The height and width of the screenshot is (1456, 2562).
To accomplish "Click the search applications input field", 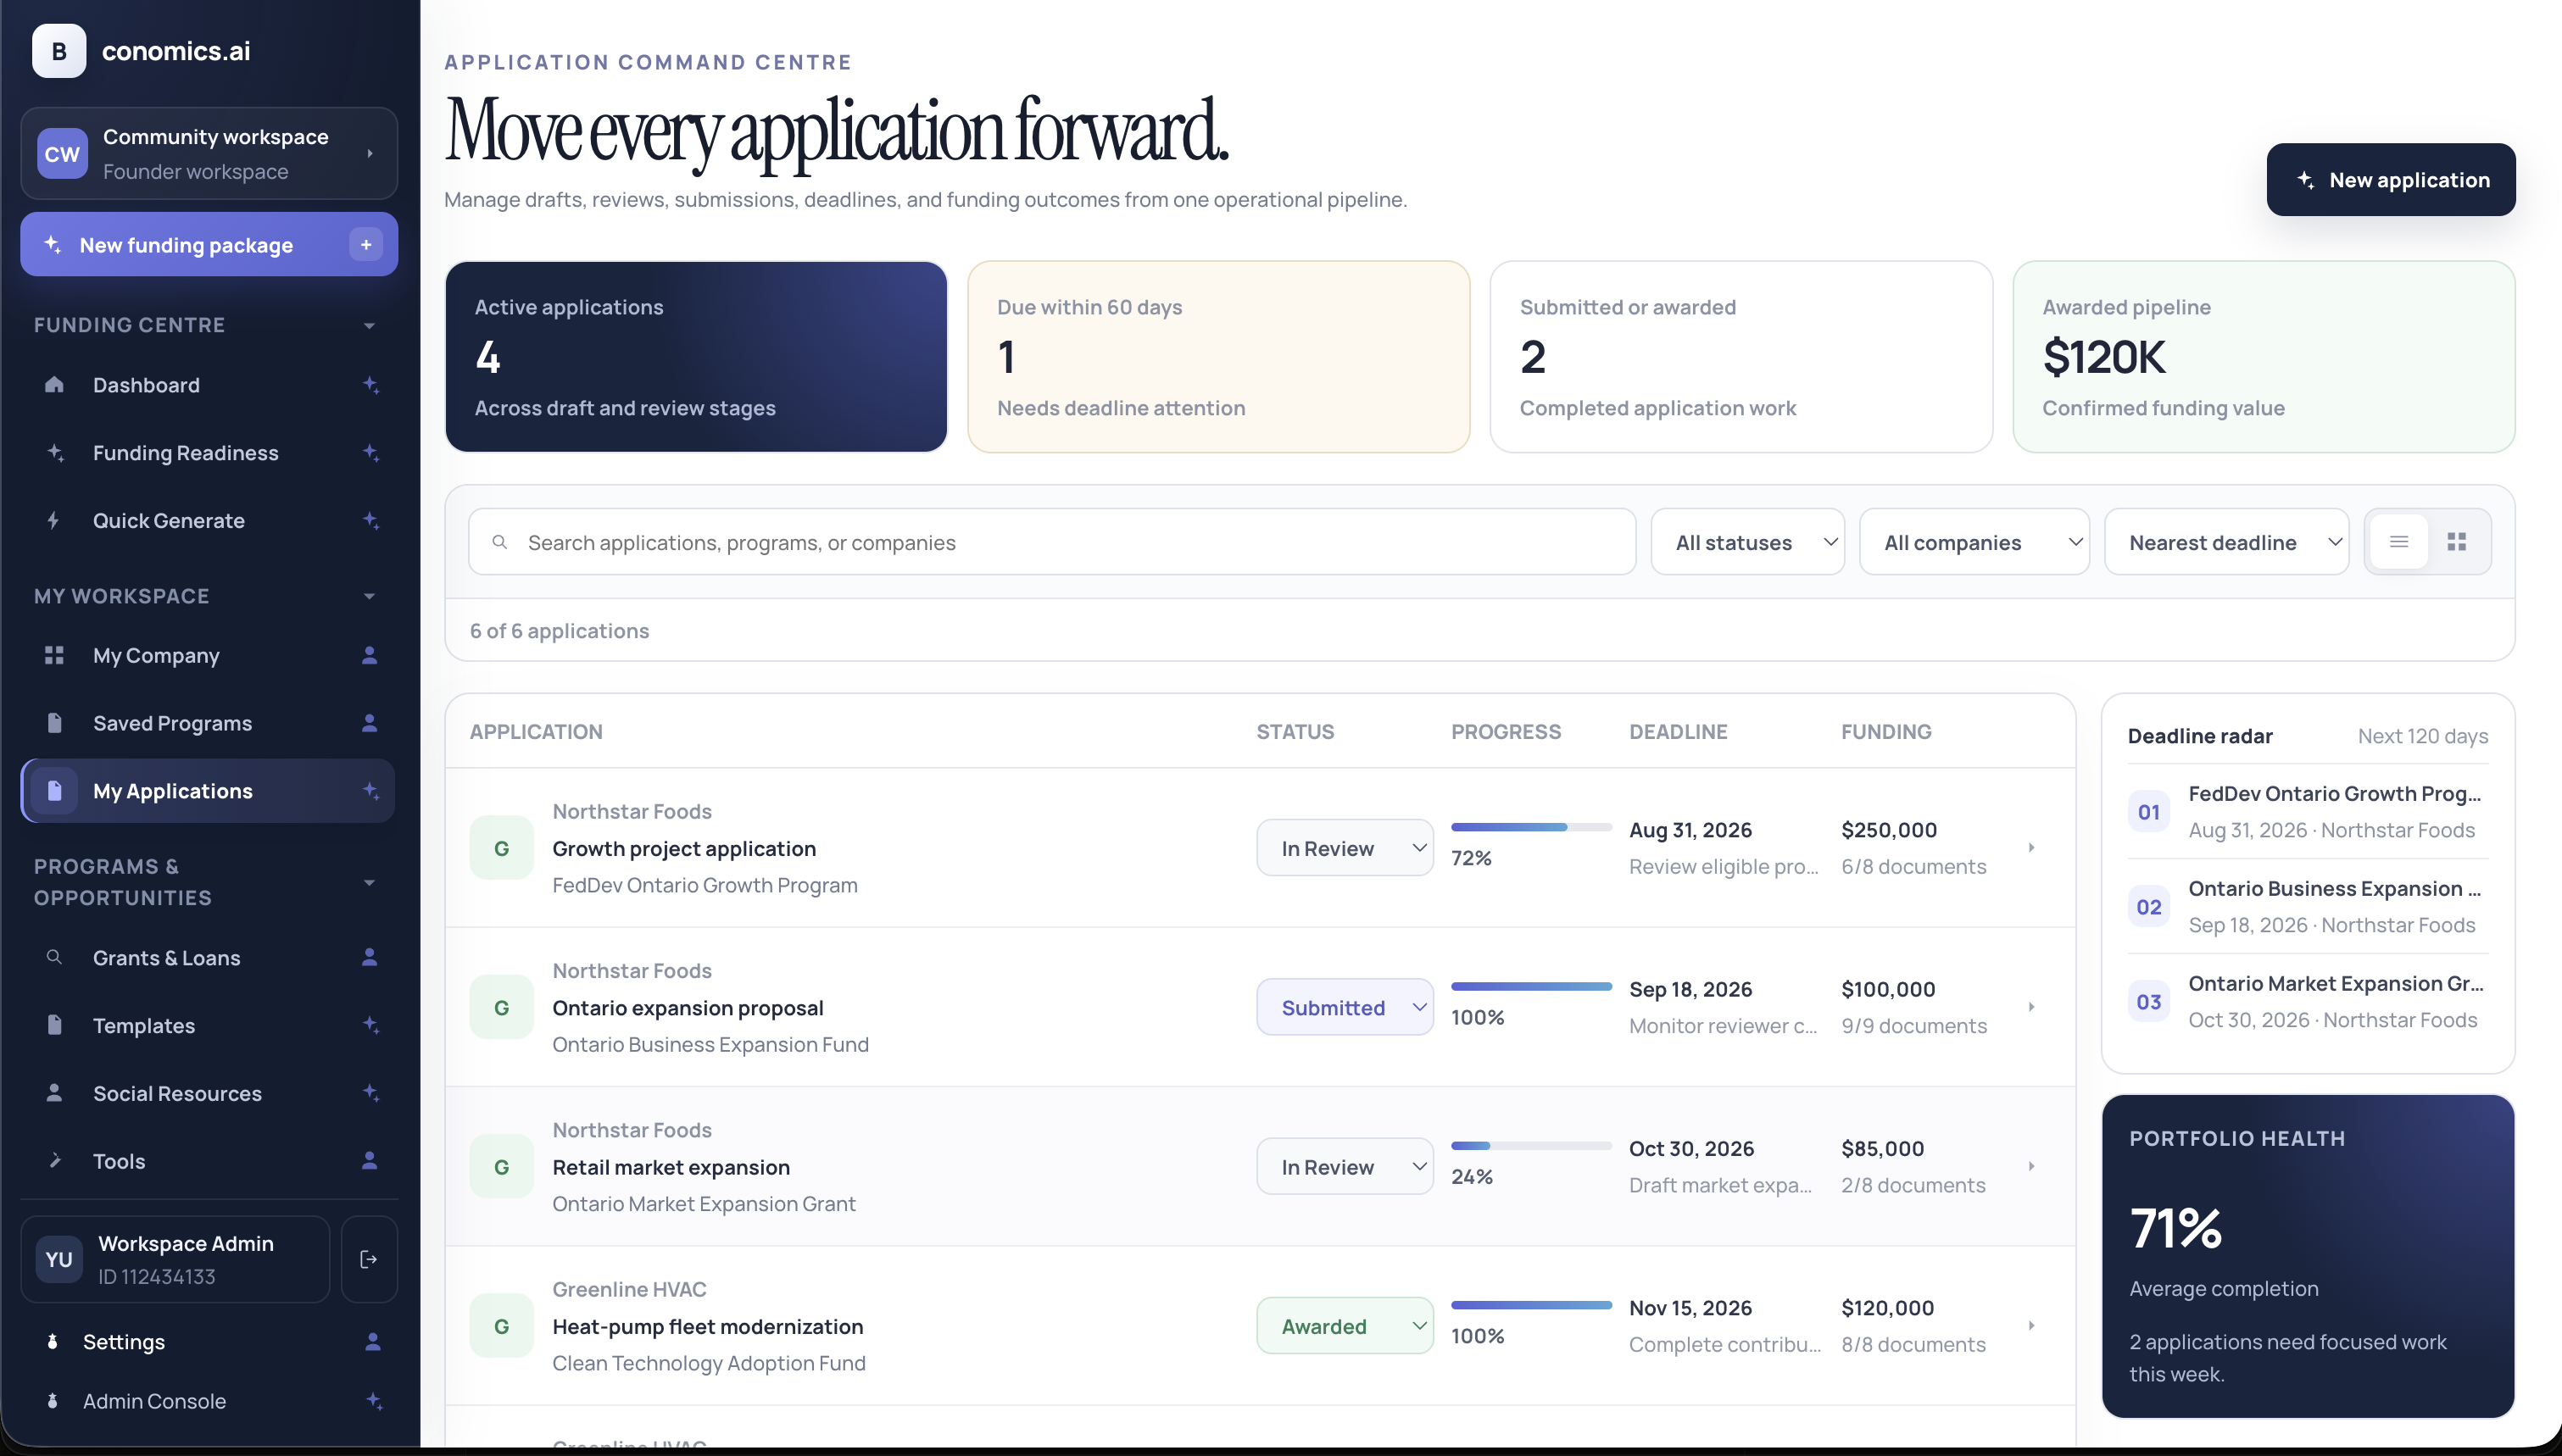I will coord(1052,542).
